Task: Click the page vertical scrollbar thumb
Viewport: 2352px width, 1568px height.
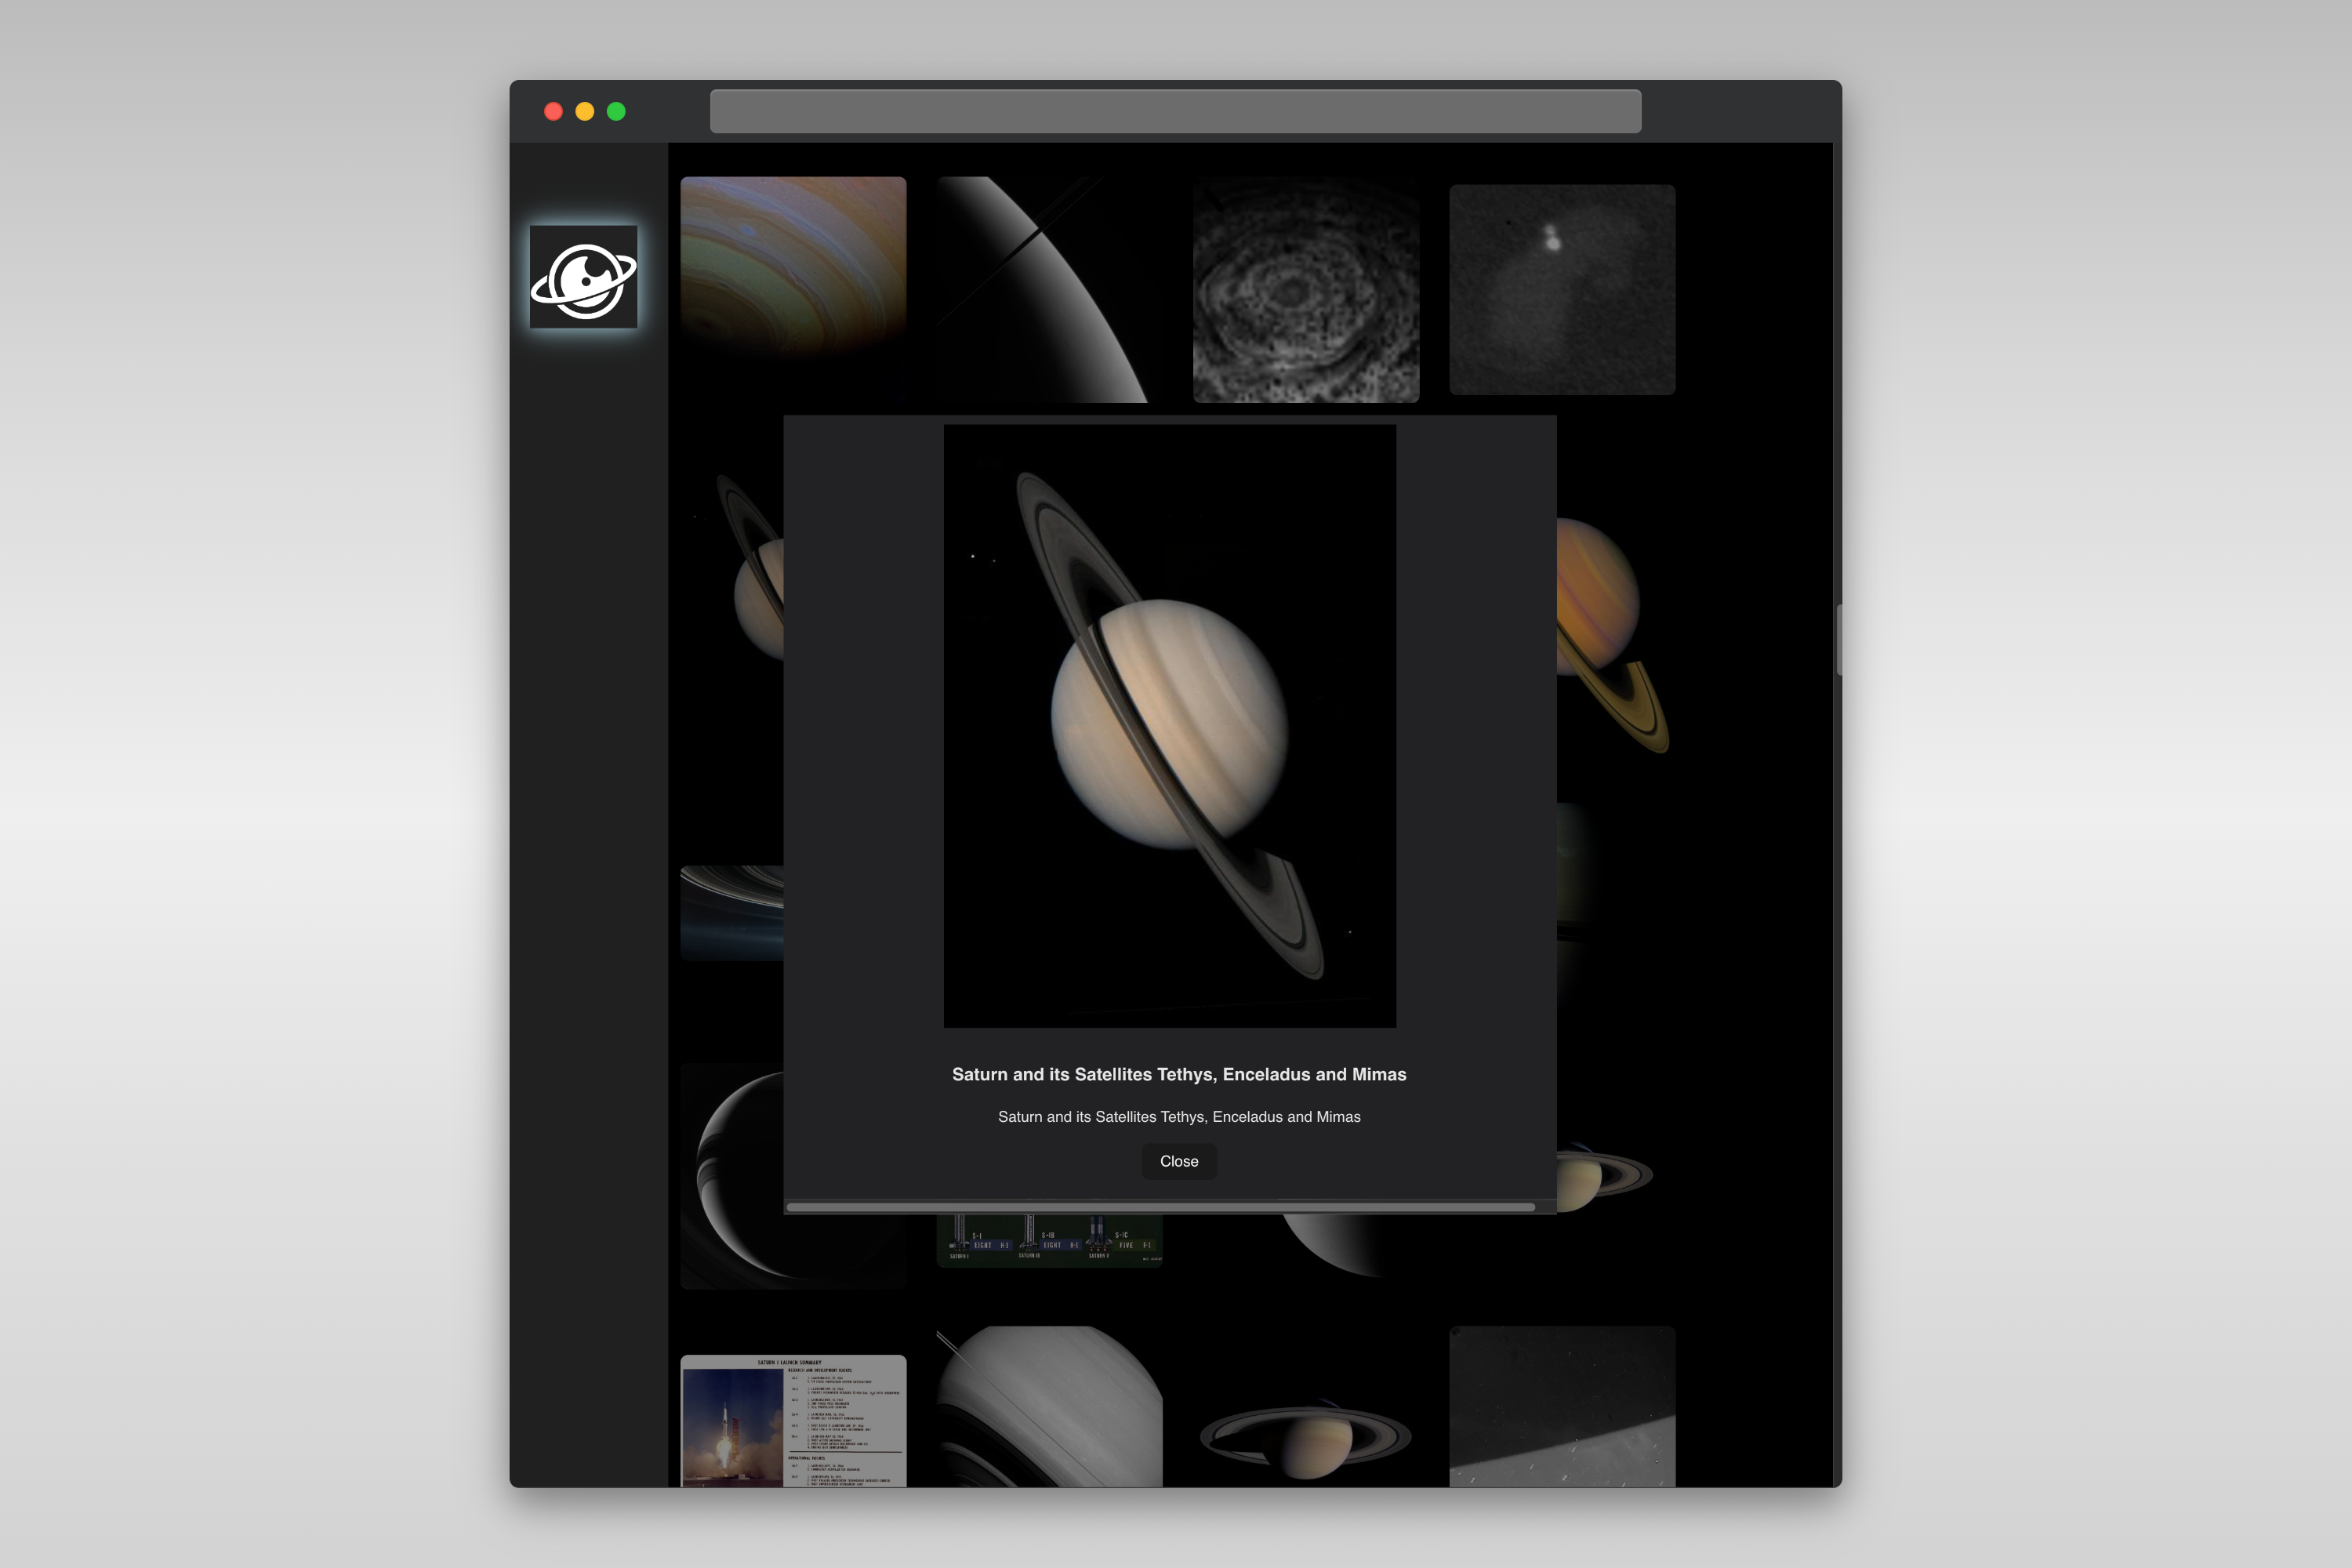Action: click(x=1838, y=640)
